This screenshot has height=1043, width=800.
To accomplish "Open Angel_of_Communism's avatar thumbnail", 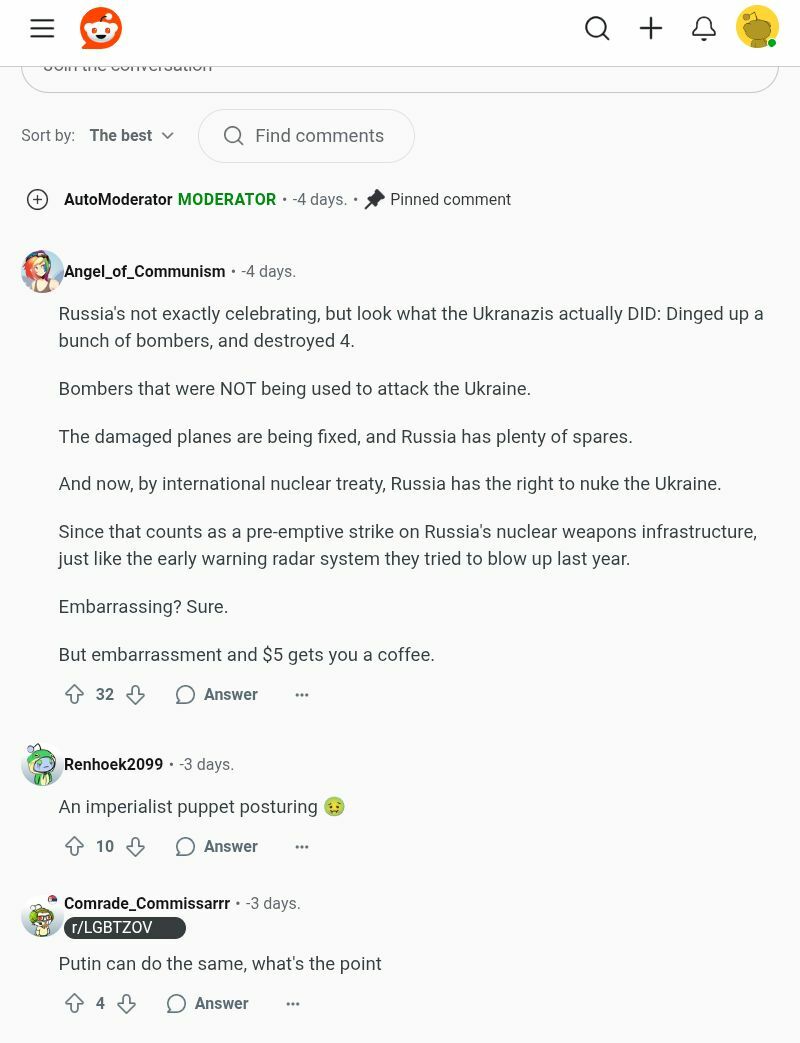I will coord(42,271).
